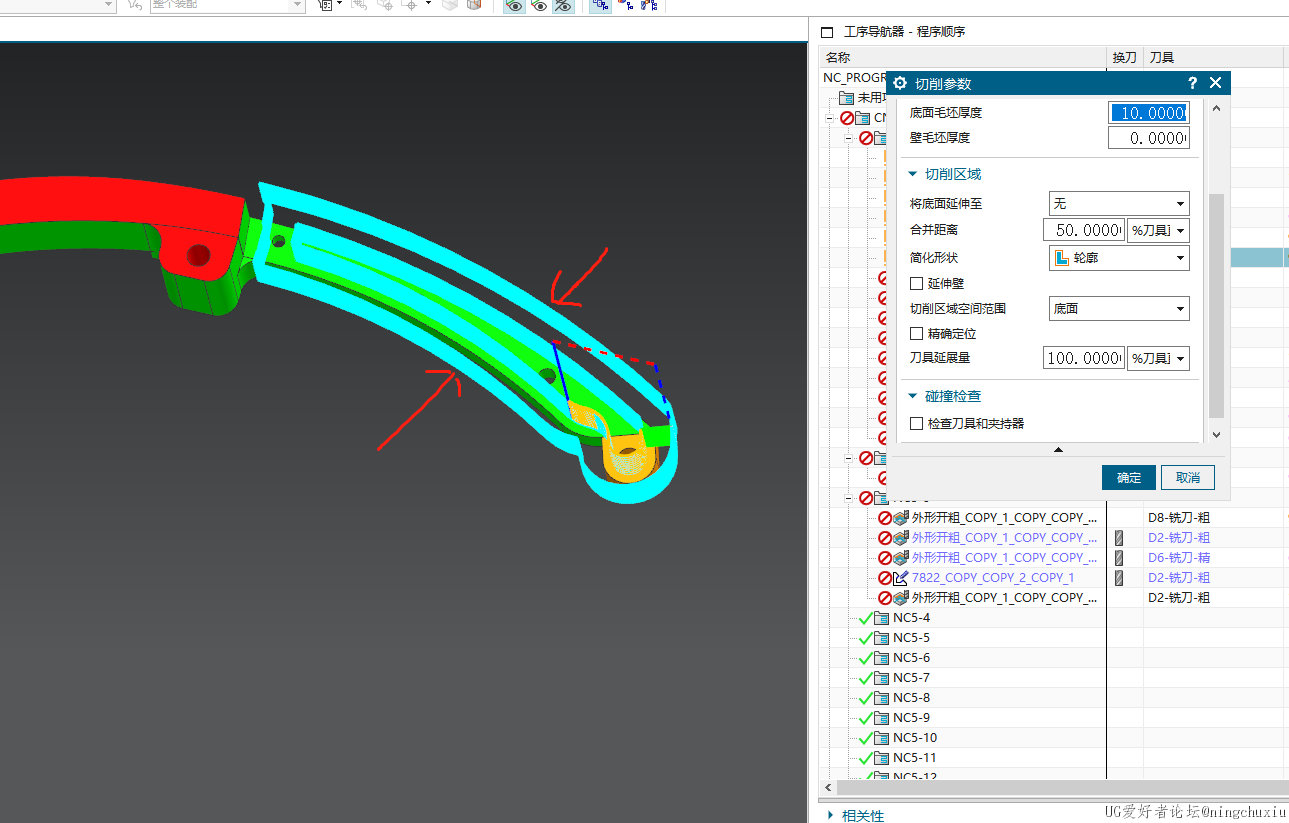Collapse the 碰撞检查 section
Screen dimensions: 1289x823
tap(913, 397)
